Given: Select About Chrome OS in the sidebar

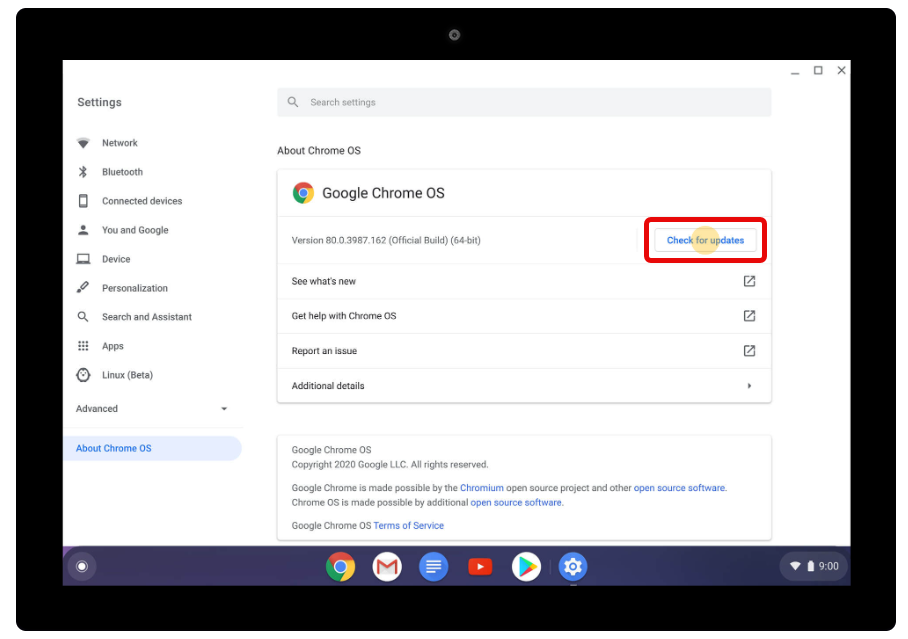Looking at the screenshot, I should 112,447.
